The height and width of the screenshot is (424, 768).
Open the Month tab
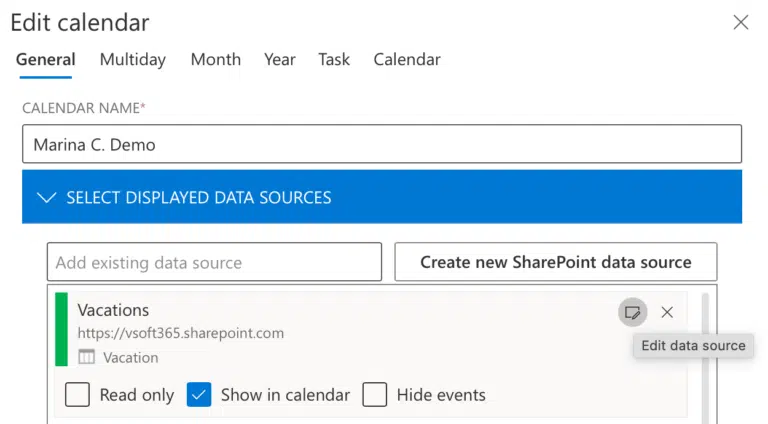click(x=216, y=59)
